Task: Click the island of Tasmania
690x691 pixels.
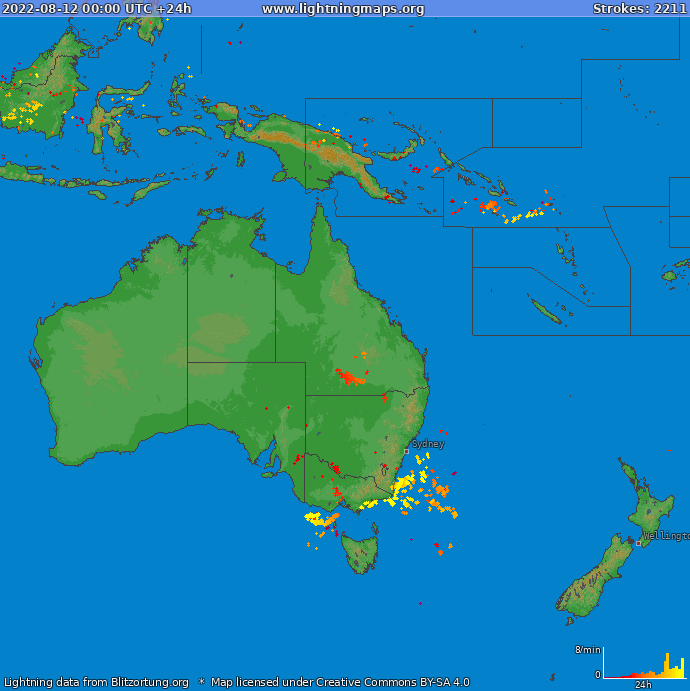Action: click(360, 552)
